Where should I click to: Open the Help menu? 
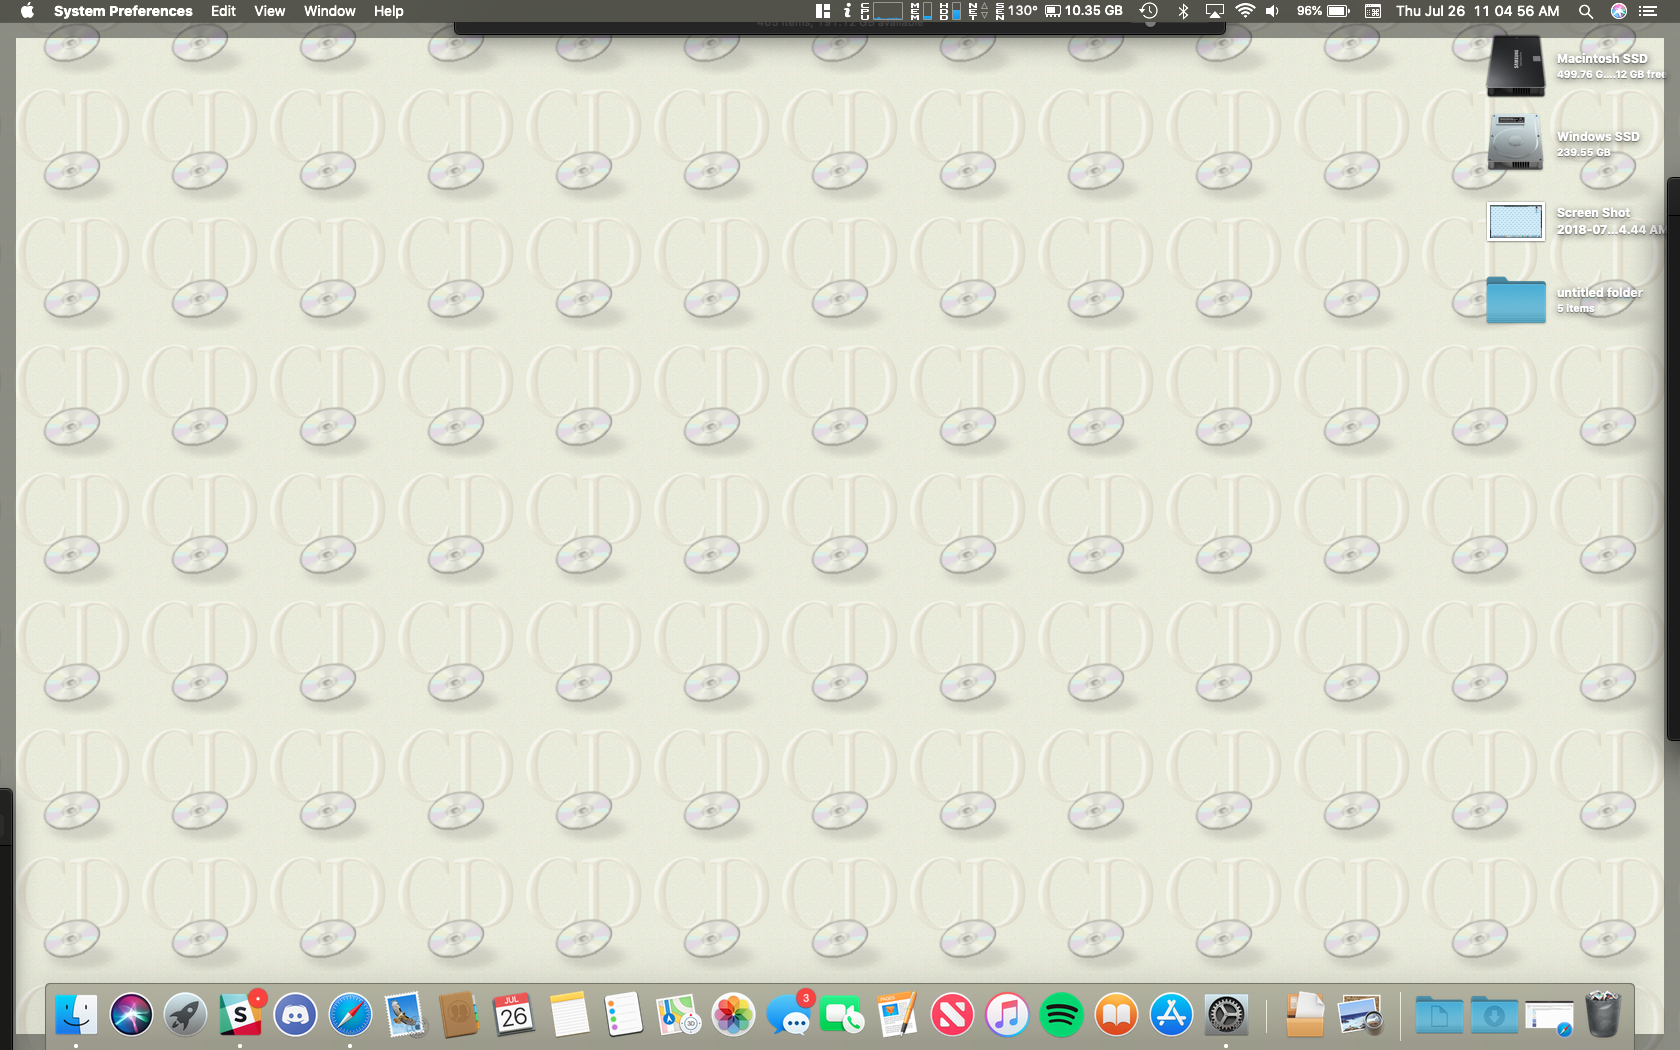(x=389, y=11)
